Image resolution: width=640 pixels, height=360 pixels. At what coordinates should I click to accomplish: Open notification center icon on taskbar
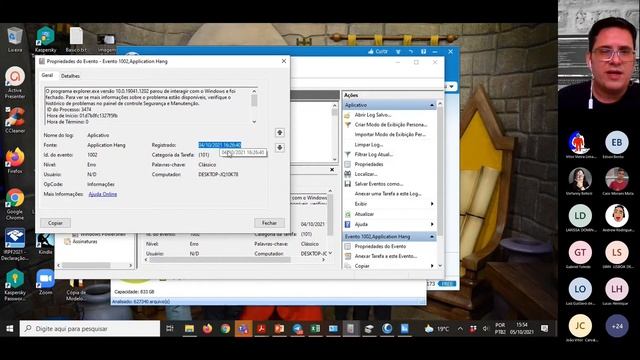tap(544, 329)
